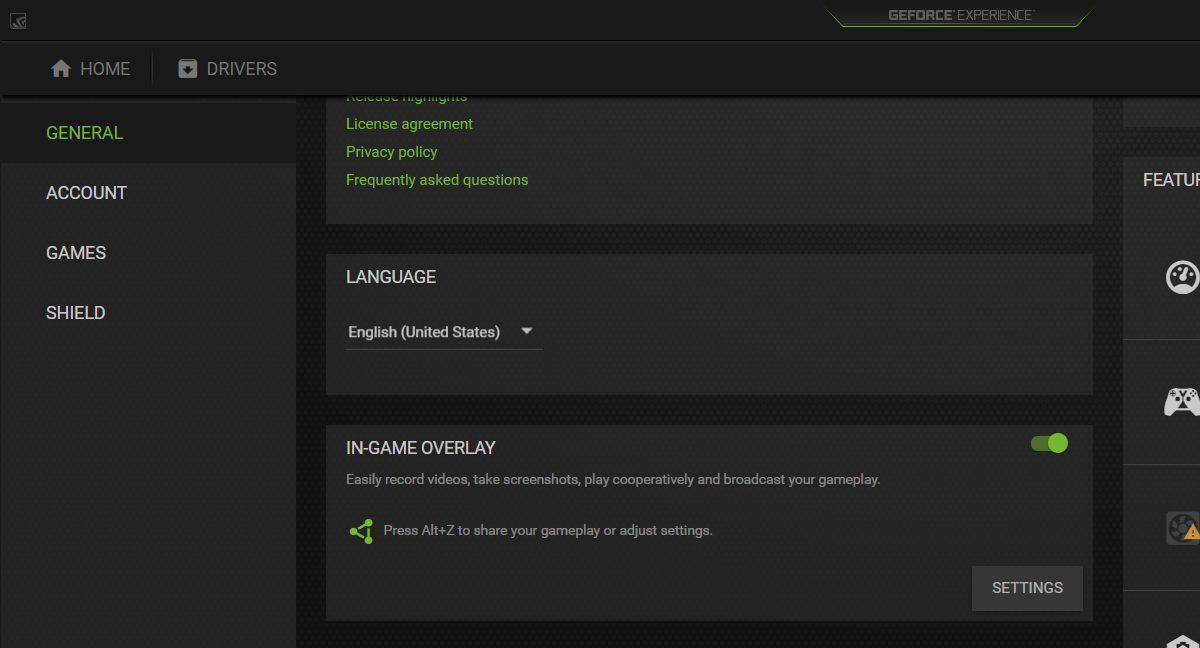This screenshot has height=648, width=1200.
Task: Open the English (United States) language dropdown
Action: pyautogui.click(x=443, y=332)
